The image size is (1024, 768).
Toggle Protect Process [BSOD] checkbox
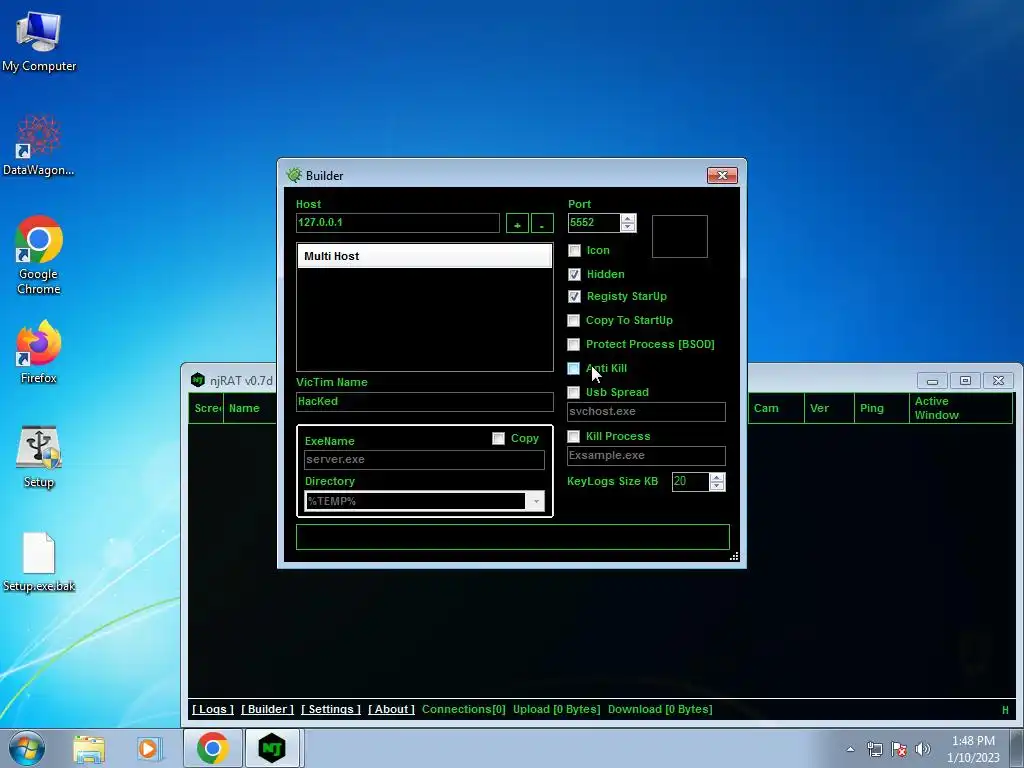(573, 344)
